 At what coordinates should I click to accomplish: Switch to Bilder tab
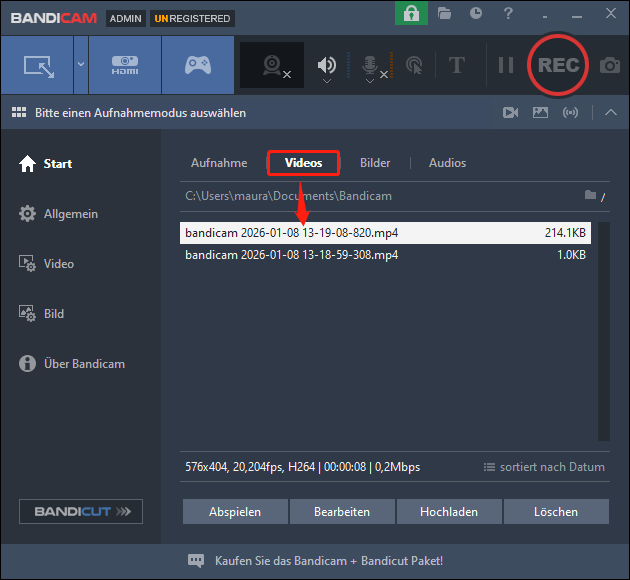point(375,163)
